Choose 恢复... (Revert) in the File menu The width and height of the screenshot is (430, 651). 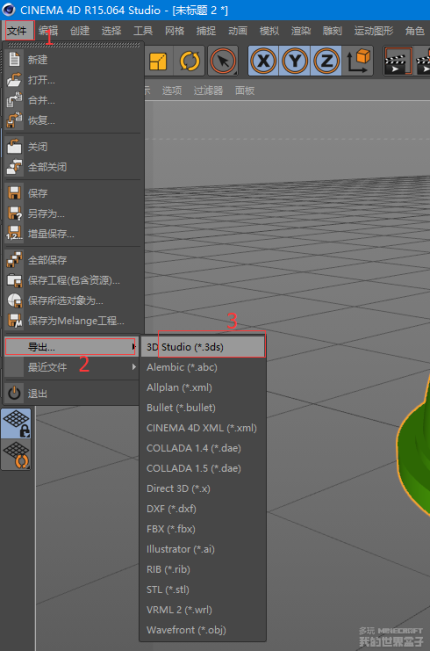click(x=73, y=121)
